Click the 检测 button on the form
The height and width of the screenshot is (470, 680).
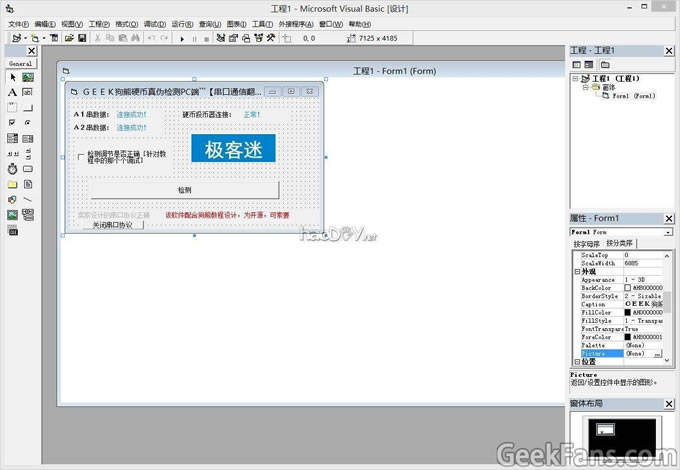pyautogui.click(x=184, y=190)
